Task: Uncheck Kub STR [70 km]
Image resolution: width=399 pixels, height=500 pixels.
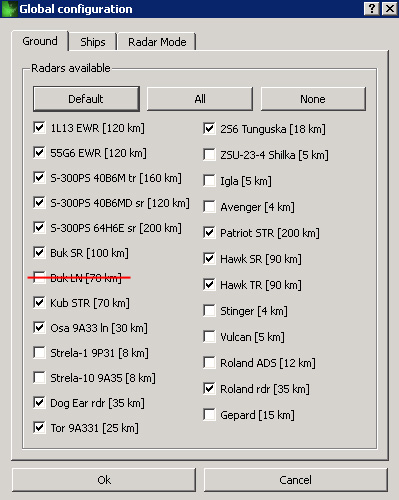Action: pos(39,303)
